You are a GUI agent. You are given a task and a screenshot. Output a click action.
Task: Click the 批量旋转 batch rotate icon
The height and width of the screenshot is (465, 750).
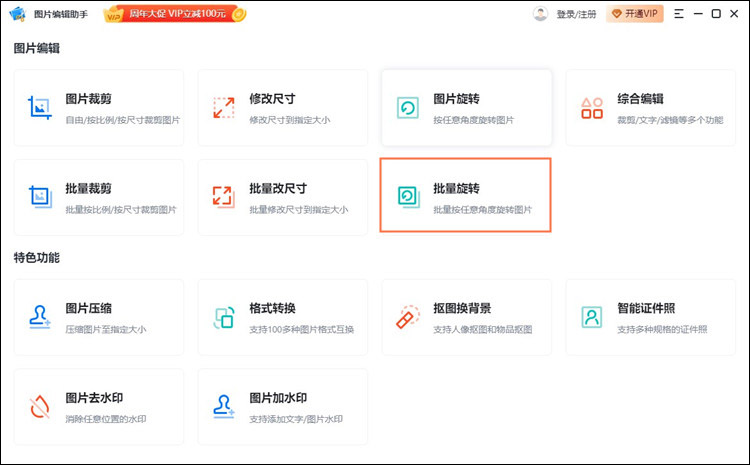pyautogui.click(x=408, y=197)
